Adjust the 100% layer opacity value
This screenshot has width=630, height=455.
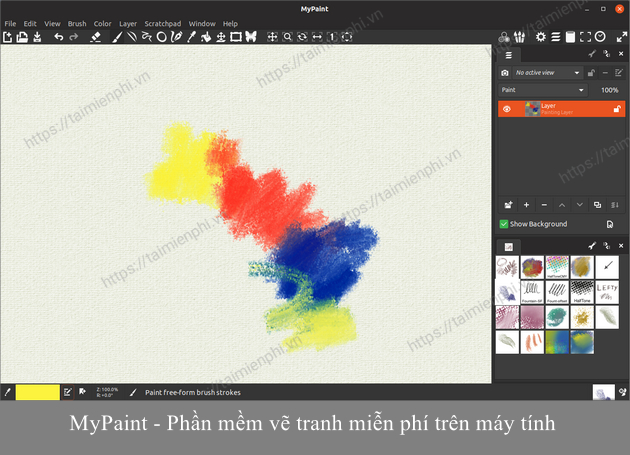coord(609,90)
